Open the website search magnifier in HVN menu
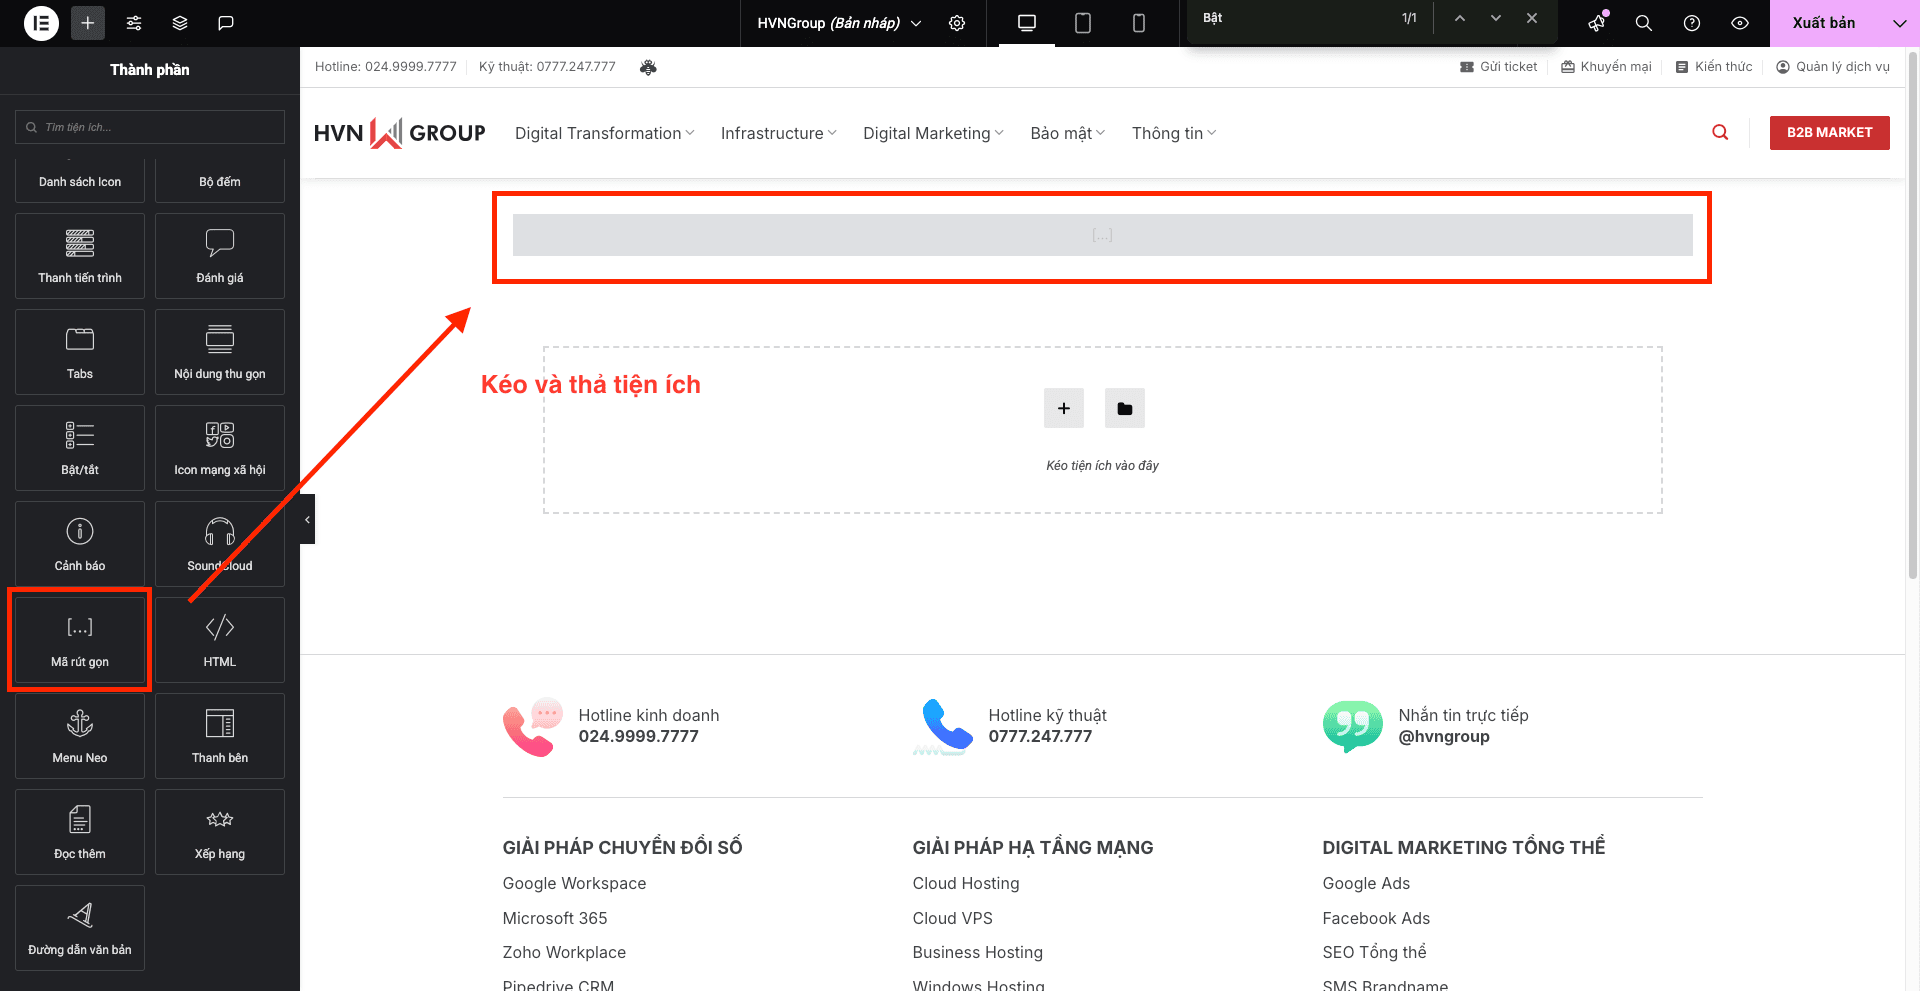This screenshot has width=1920, height=991. (1720, 132)
